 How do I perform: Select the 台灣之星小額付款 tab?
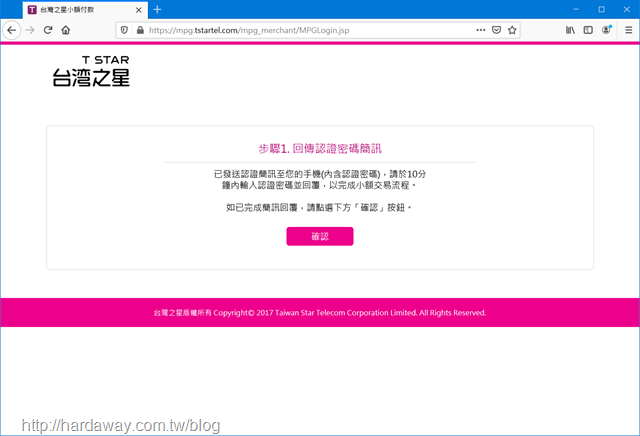tap(85, 10)
